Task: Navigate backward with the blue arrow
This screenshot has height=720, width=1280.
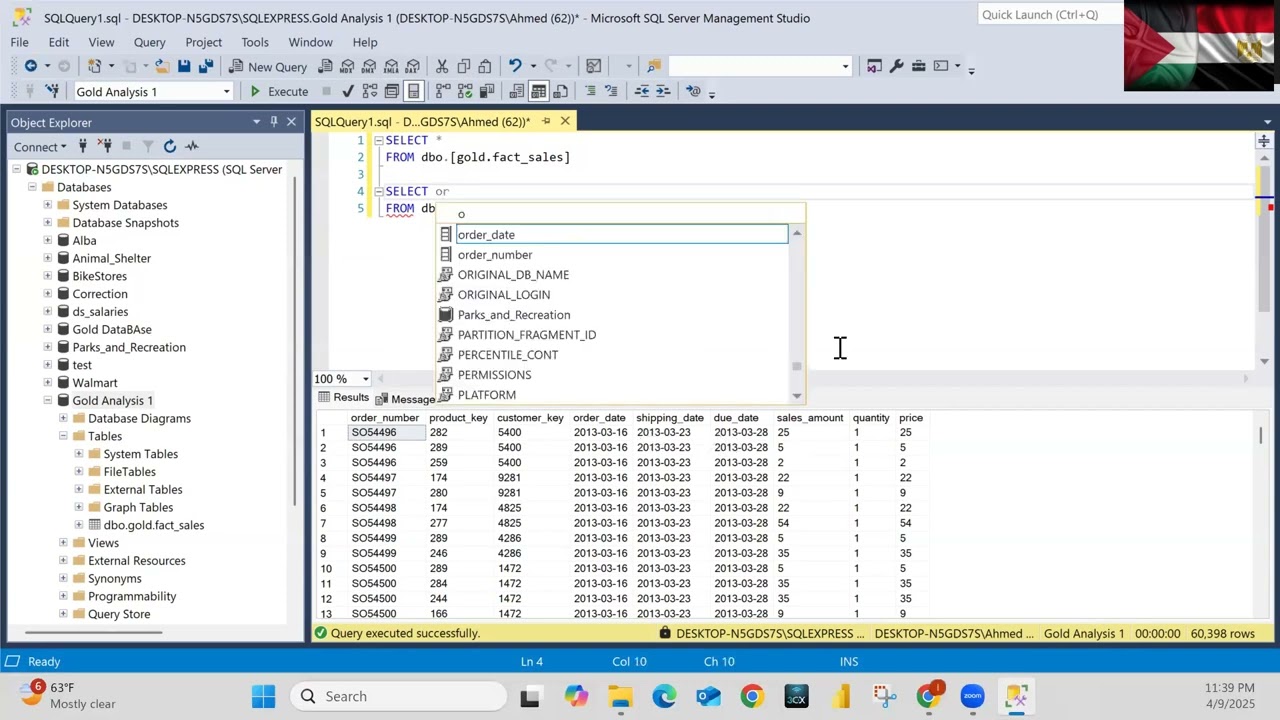Action: coord(31,66)
